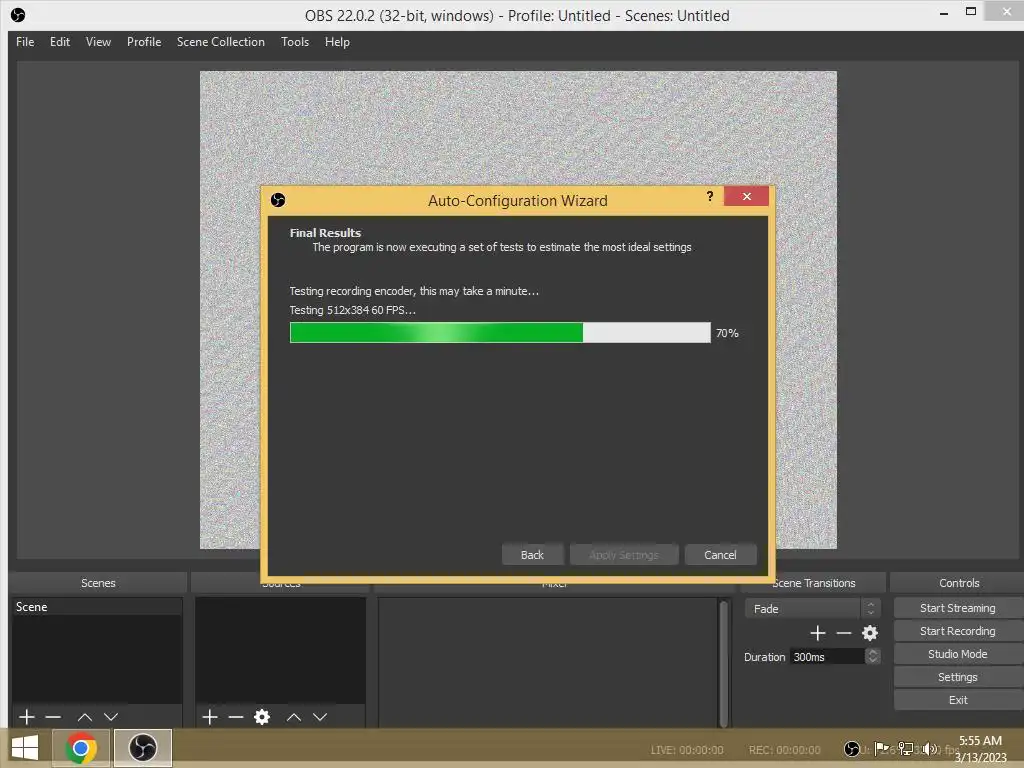
Task: Add a new source with plus icon
Action: tap(210, 717)
